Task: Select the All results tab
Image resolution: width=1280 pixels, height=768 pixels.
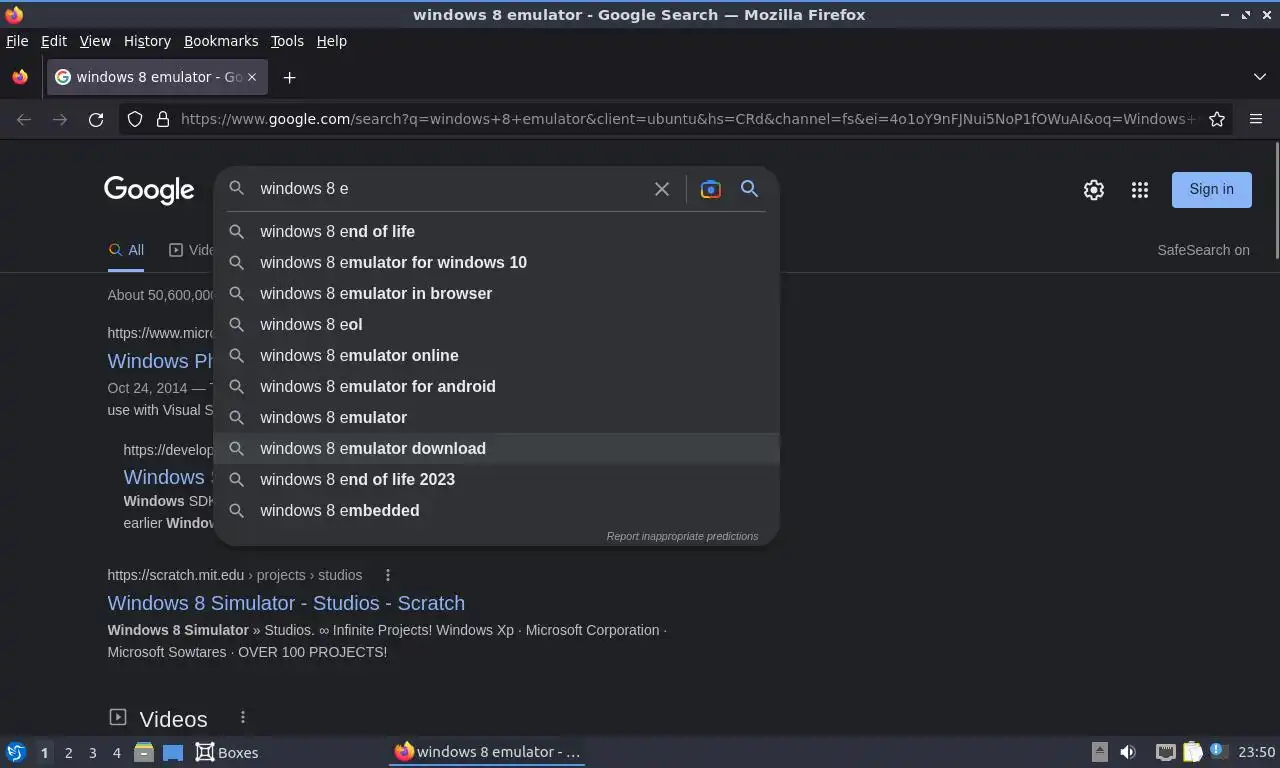Action: click(x=126, y=250)
